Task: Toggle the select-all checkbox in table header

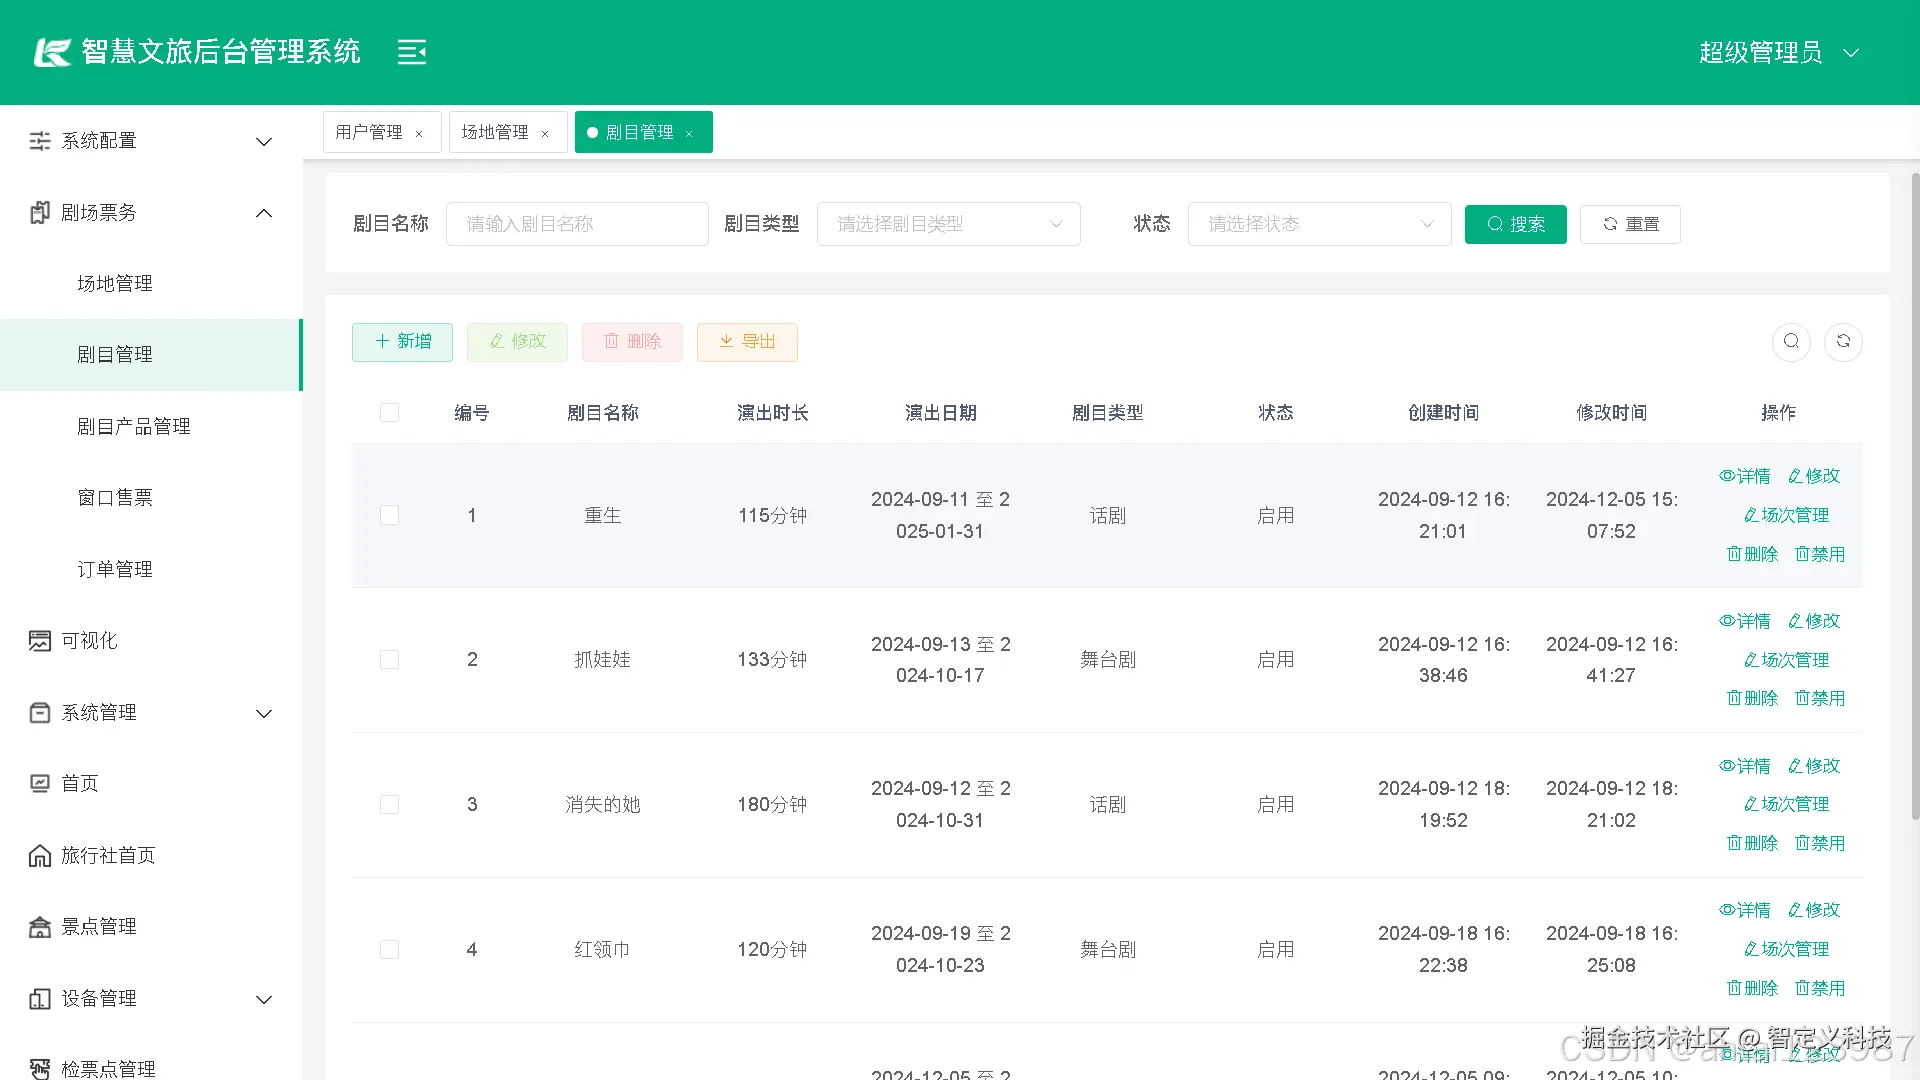Action: 390,413
